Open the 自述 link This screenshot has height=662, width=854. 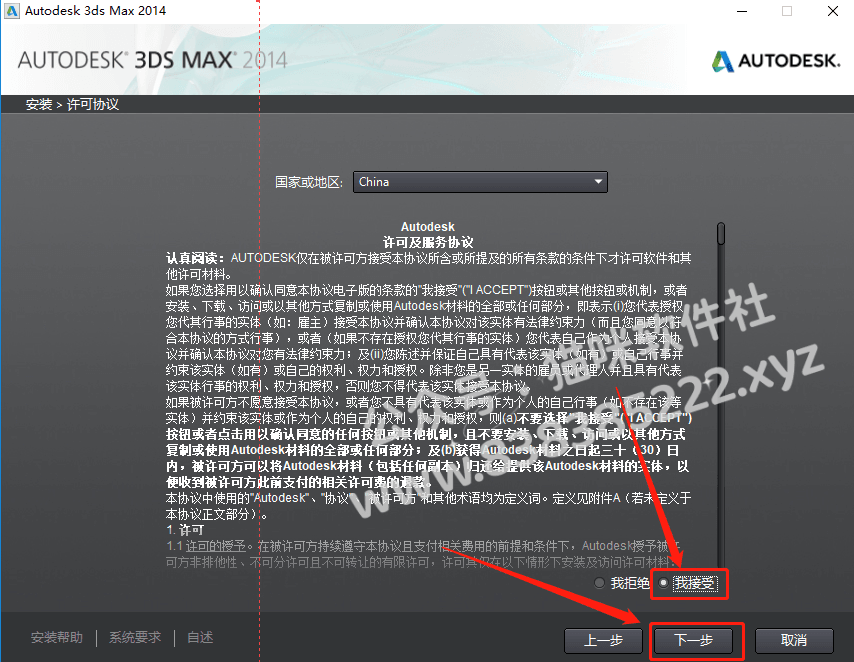click(200, 637)
